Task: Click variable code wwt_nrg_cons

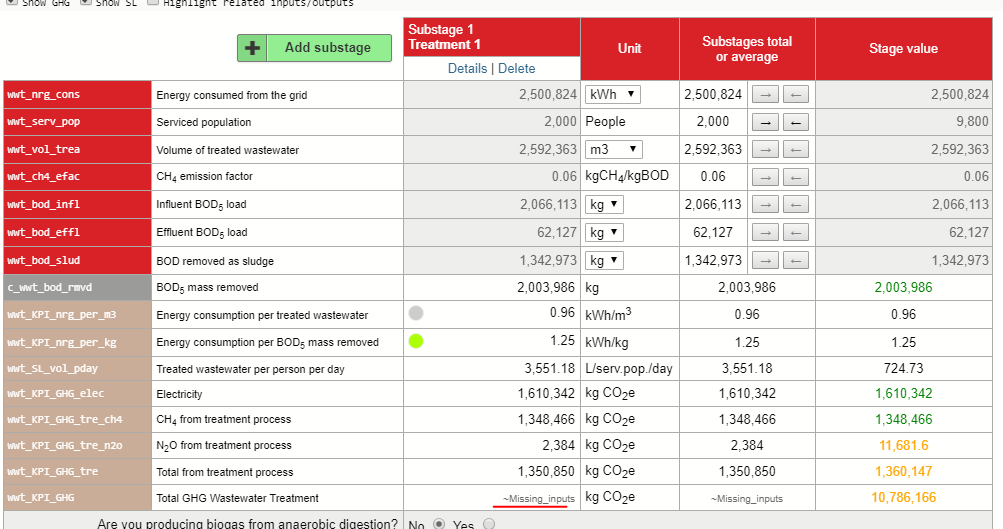Action: click(x=43, y=95)
